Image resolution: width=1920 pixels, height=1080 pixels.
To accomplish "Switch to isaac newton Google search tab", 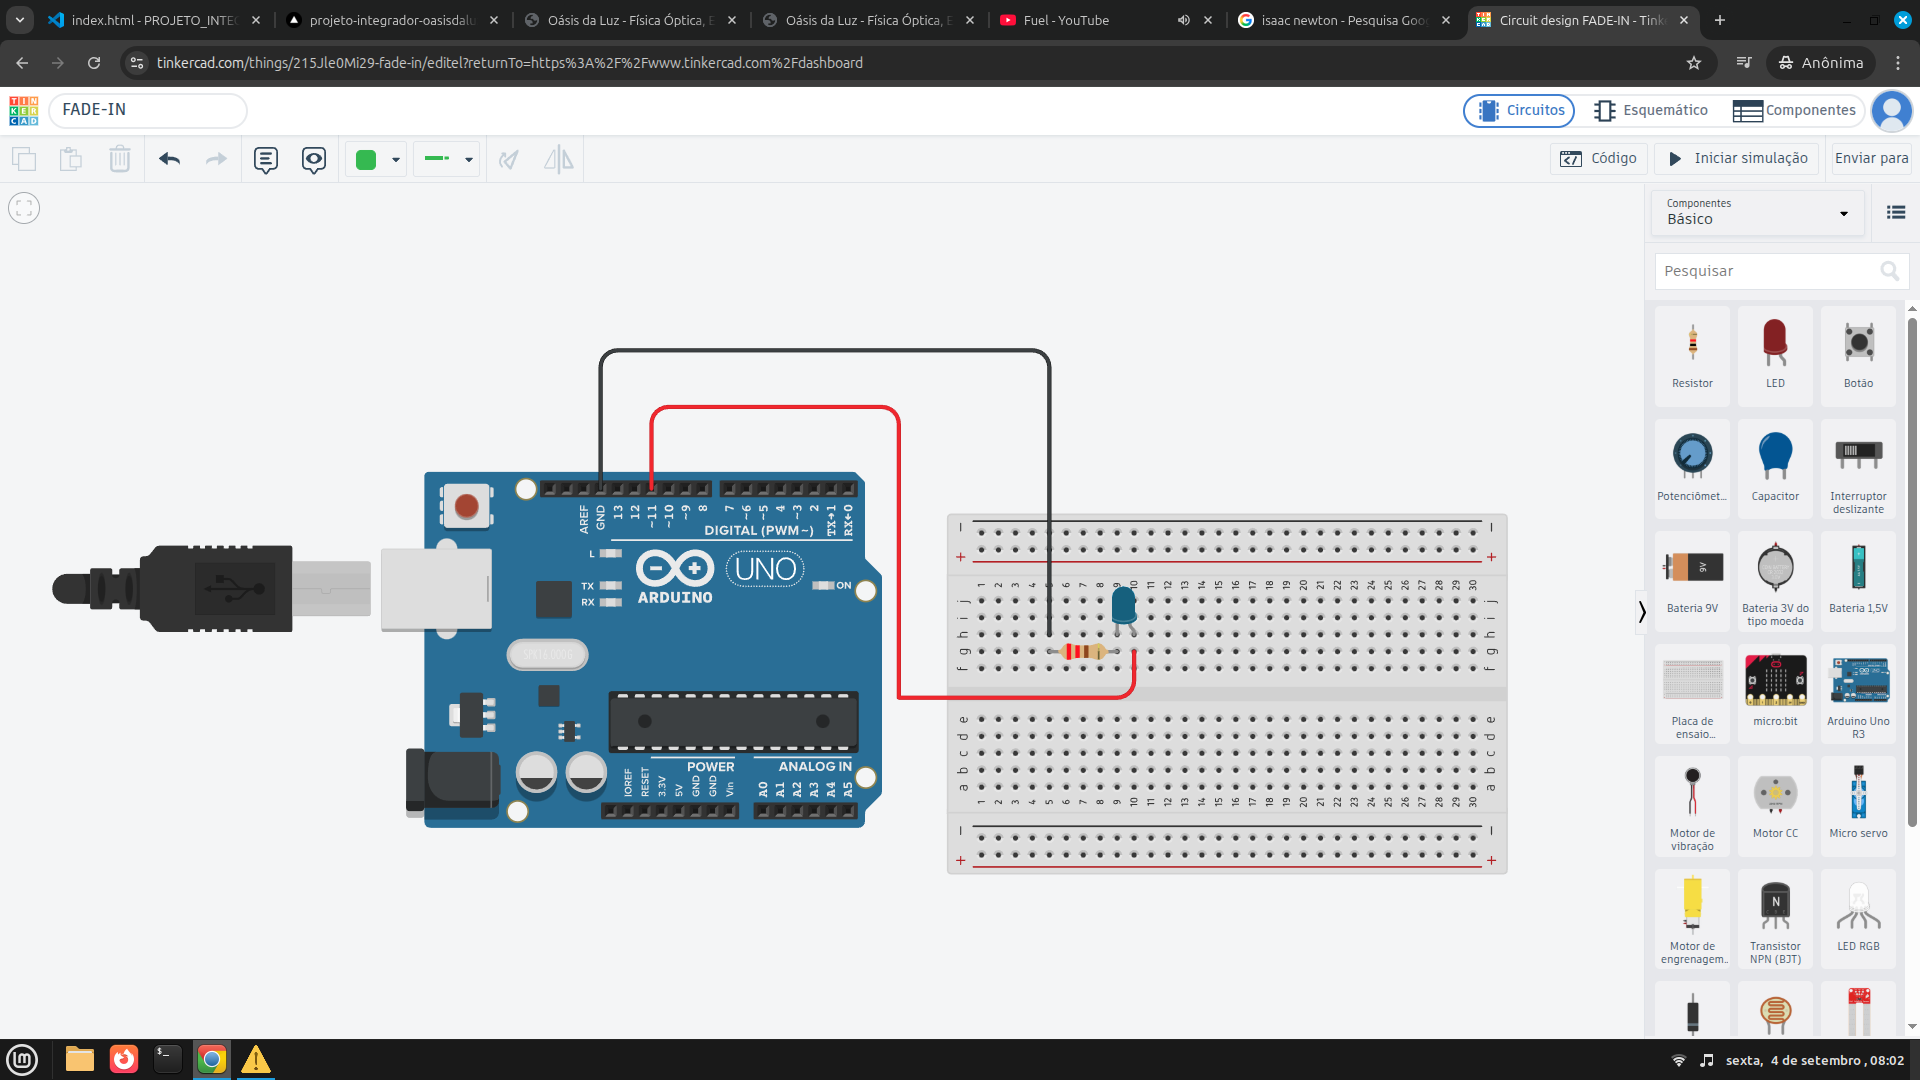I will click(x=1343, y=20).
